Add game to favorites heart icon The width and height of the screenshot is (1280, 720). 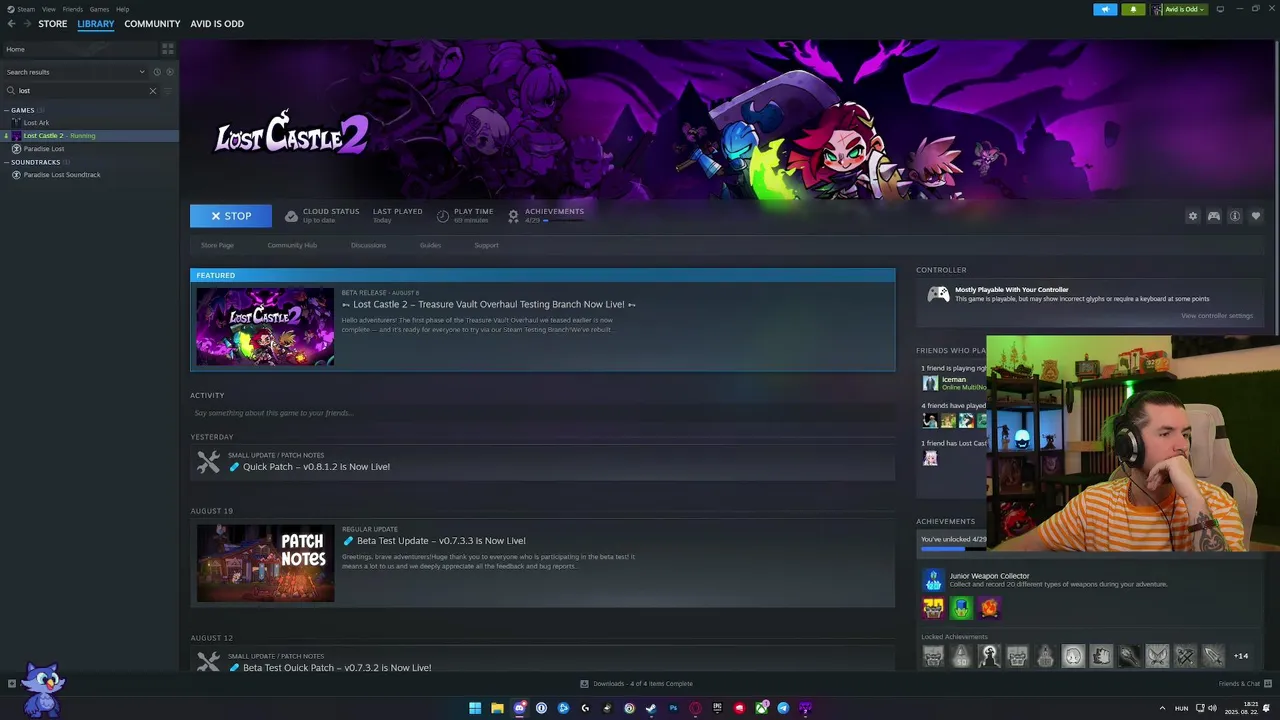point(1256,216)
